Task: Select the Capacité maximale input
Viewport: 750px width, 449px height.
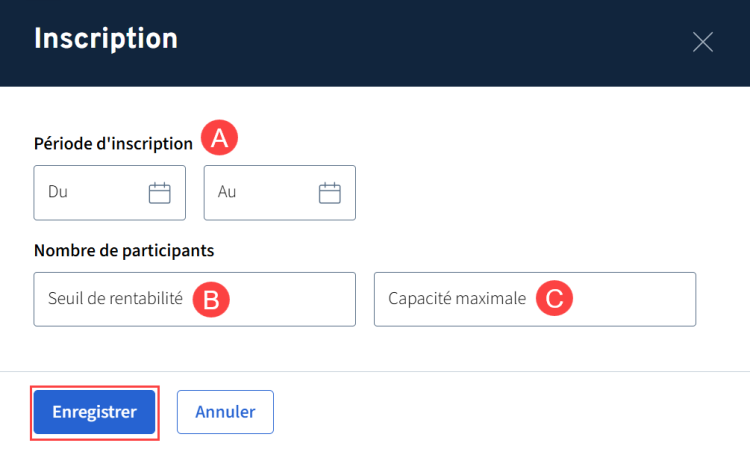Action: (x=456, y=299)
